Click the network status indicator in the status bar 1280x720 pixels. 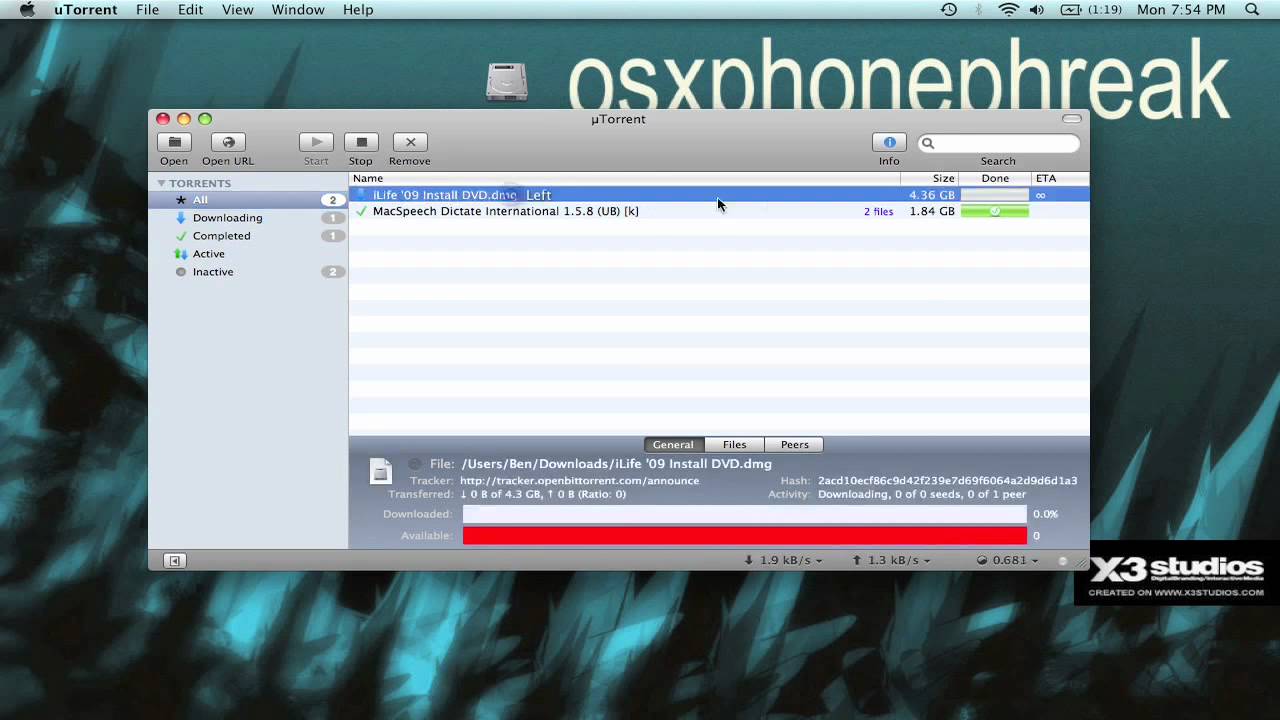(1062, 561)
